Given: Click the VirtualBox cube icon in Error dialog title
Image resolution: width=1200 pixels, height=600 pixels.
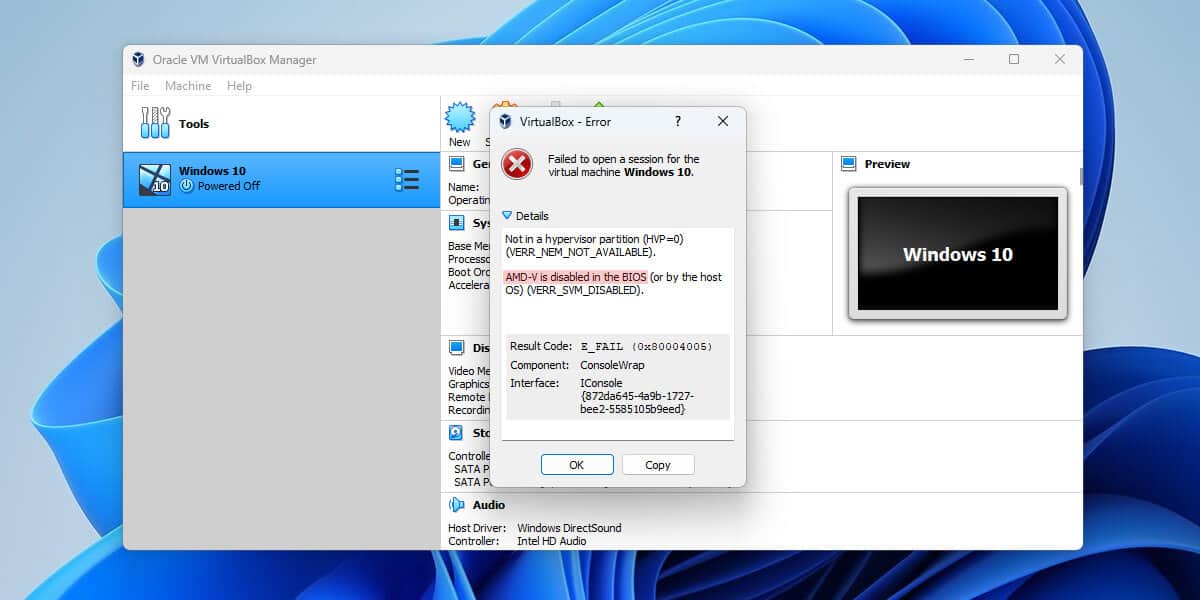Looking at the screenshot, I should click(505, 121).
